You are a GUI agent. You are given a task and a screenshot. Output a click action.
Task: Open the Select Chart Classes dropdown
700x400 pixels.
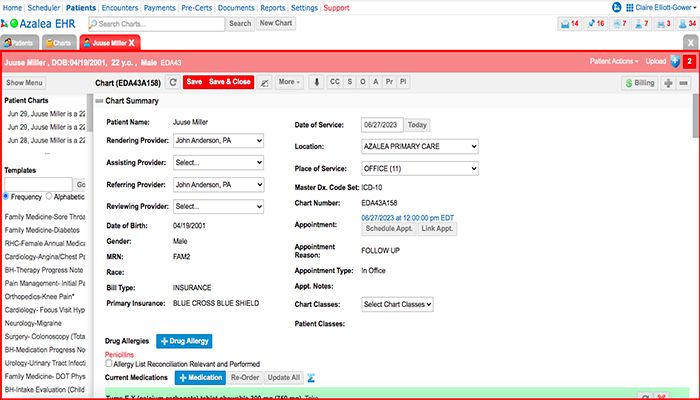(397, 303)
